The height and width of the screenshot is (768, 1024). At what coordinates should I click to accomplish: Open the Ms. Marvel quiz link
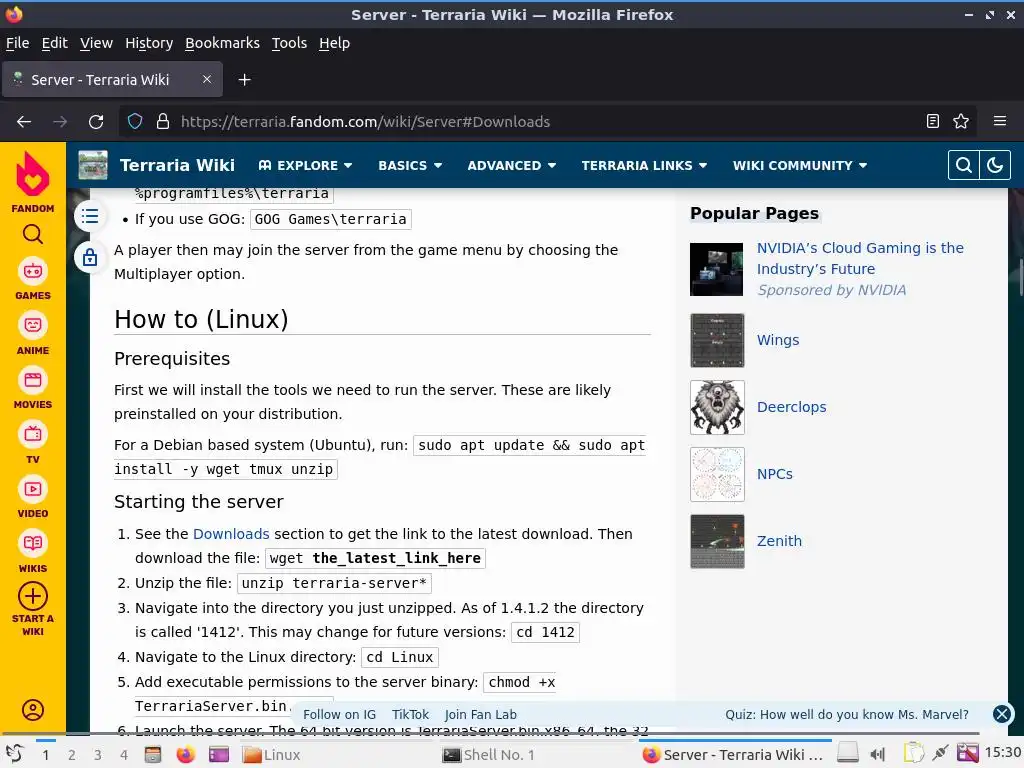tap(847, 714)
